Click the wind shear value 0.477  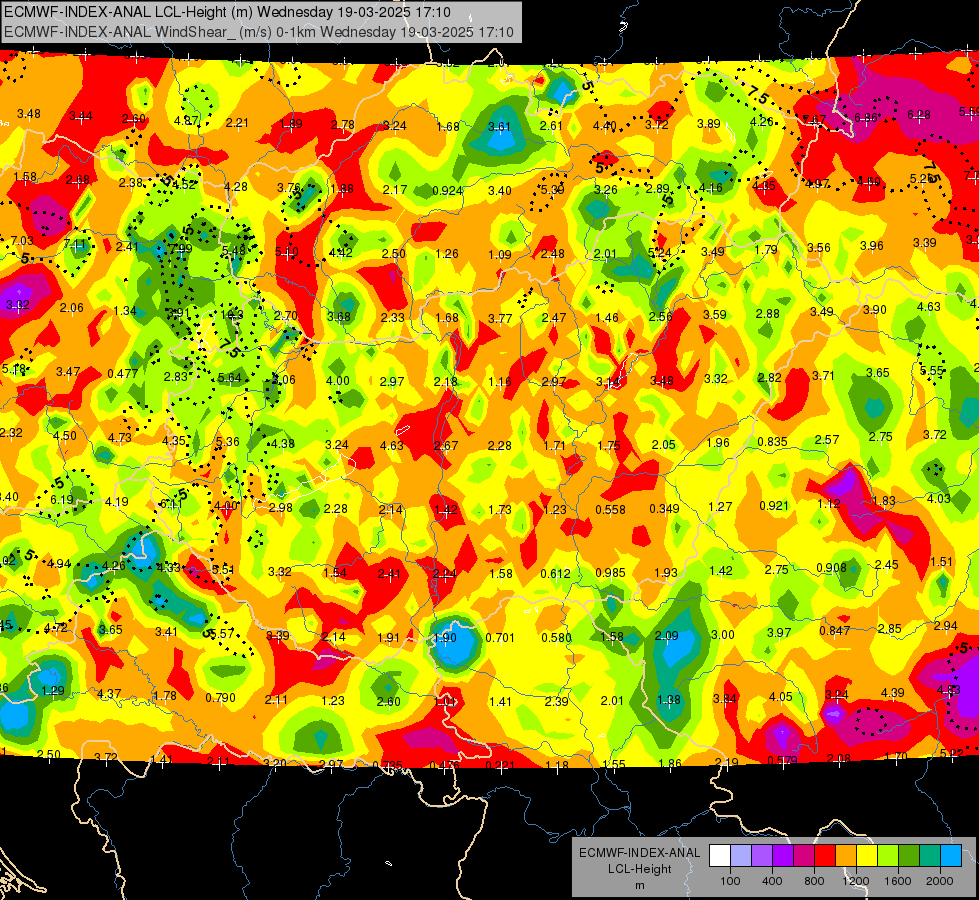point(122,373)
